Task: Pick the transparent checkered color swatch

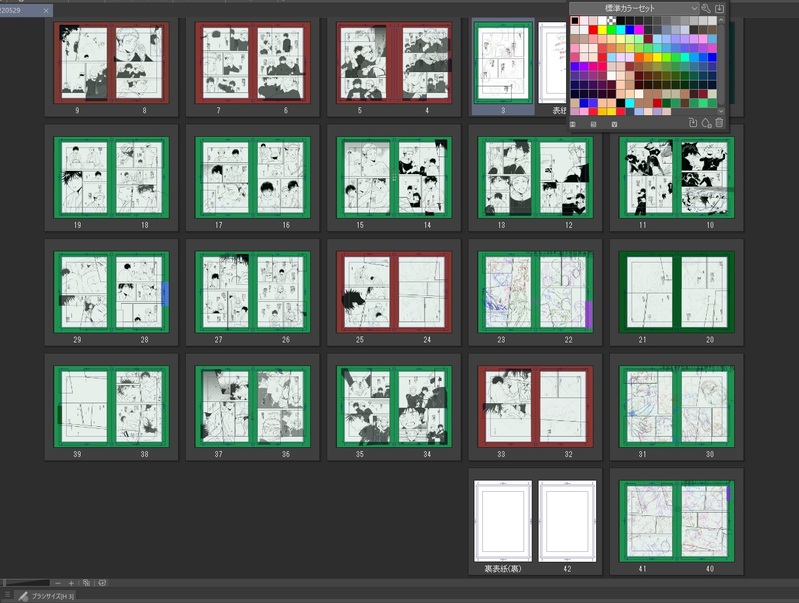Action: 611,20
